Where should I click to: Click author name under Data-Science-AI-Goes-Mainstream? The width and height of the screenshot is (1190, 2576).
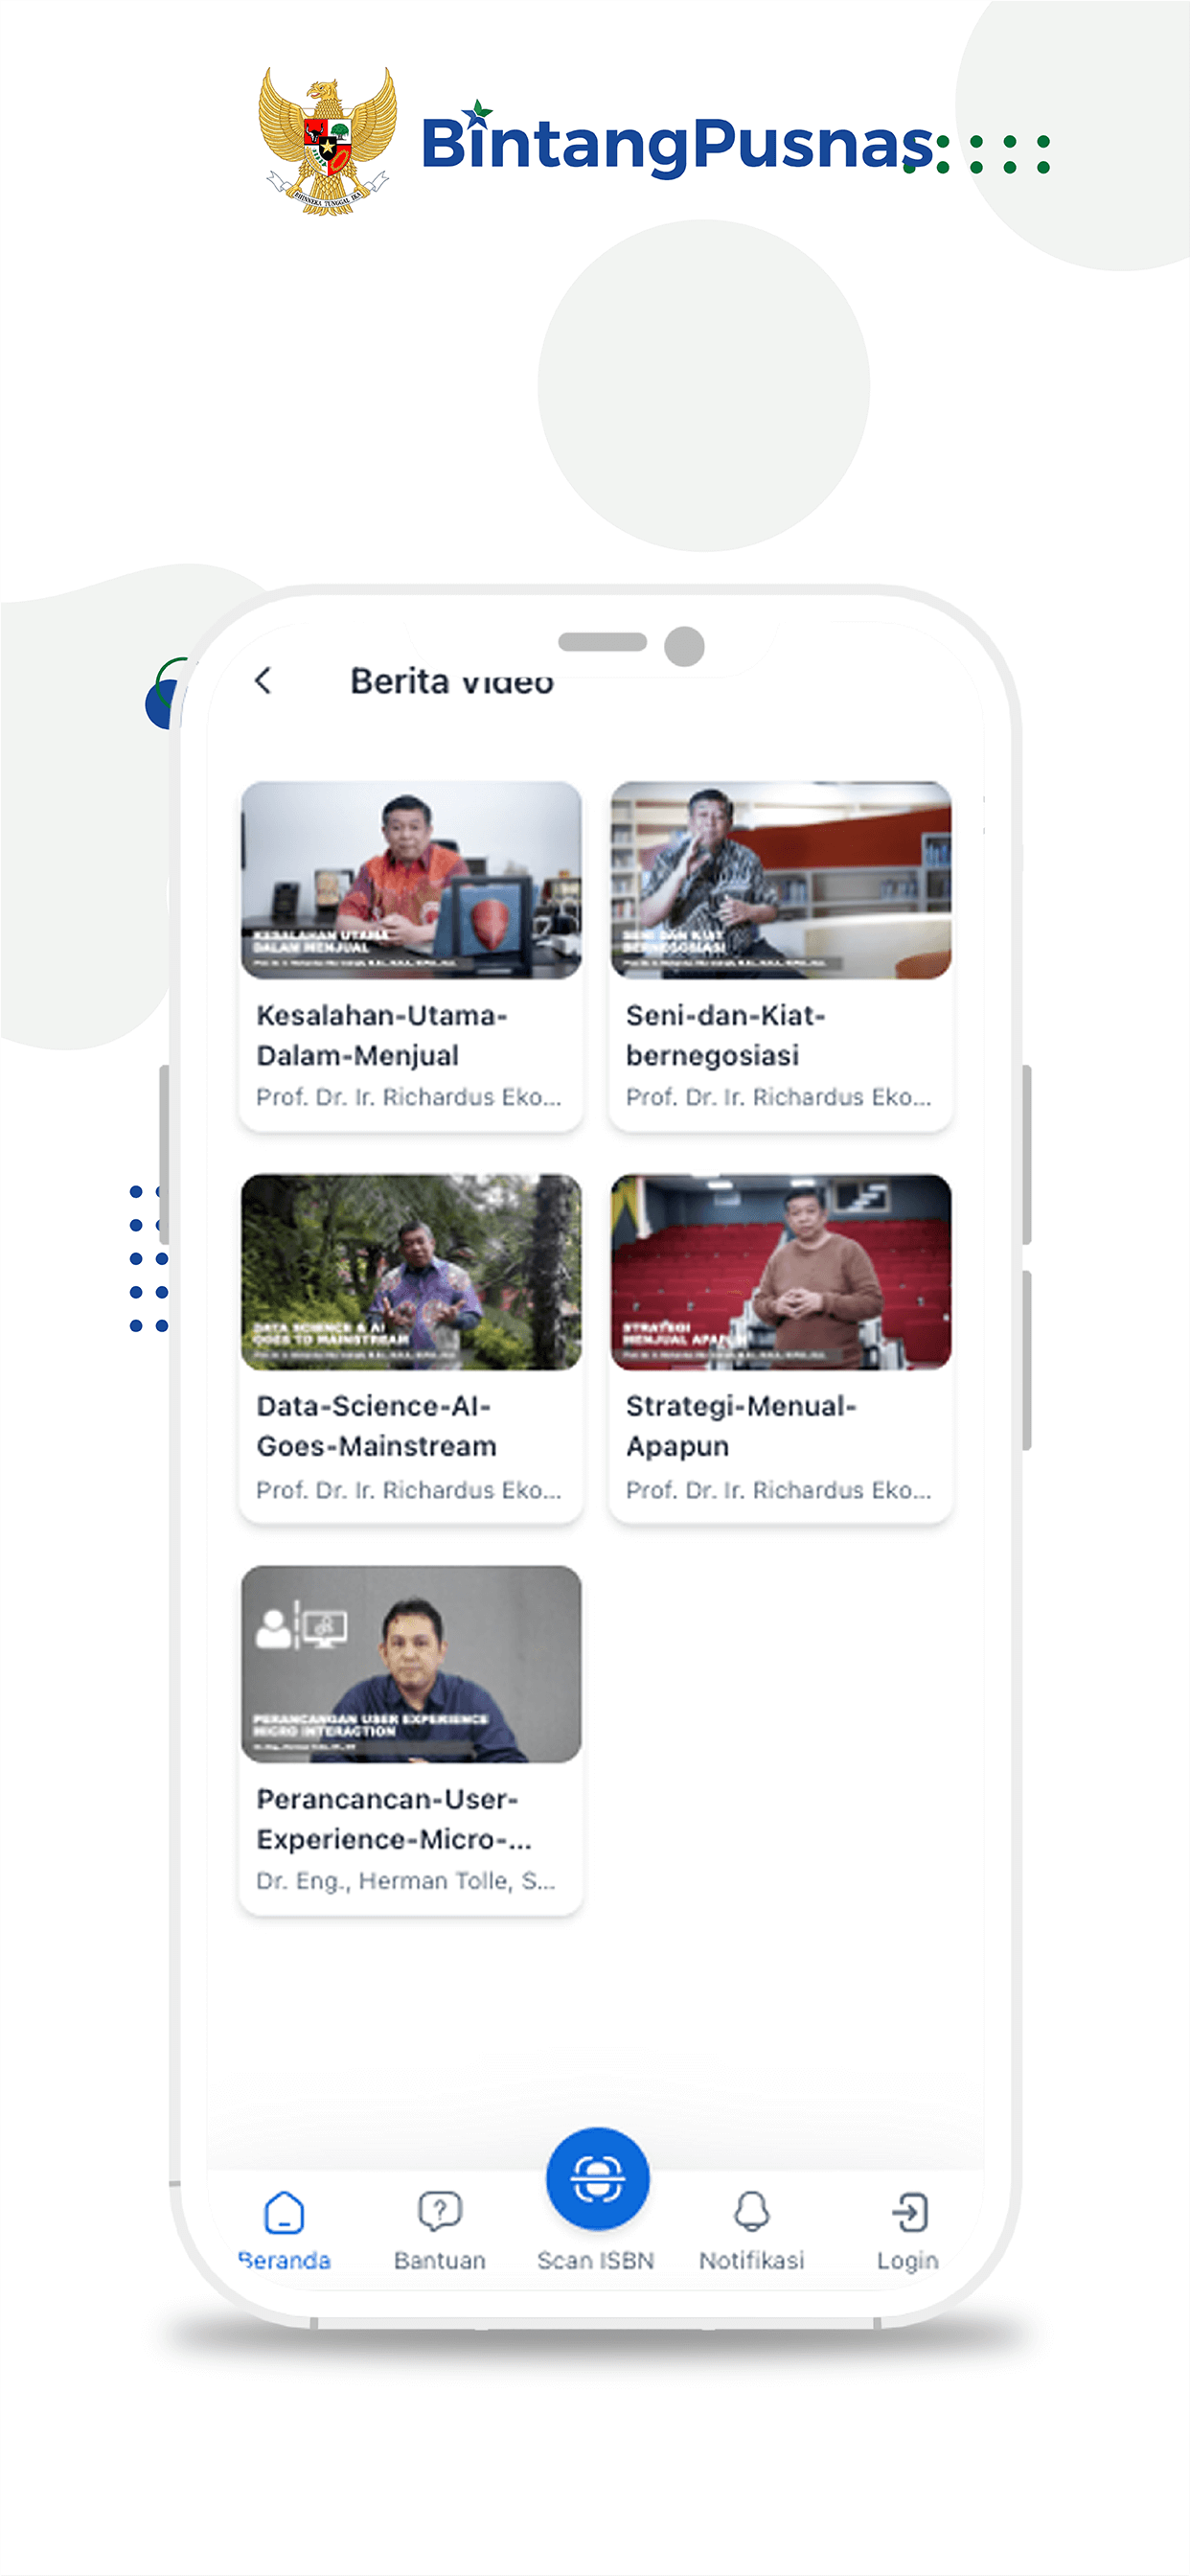(409, 1490)
